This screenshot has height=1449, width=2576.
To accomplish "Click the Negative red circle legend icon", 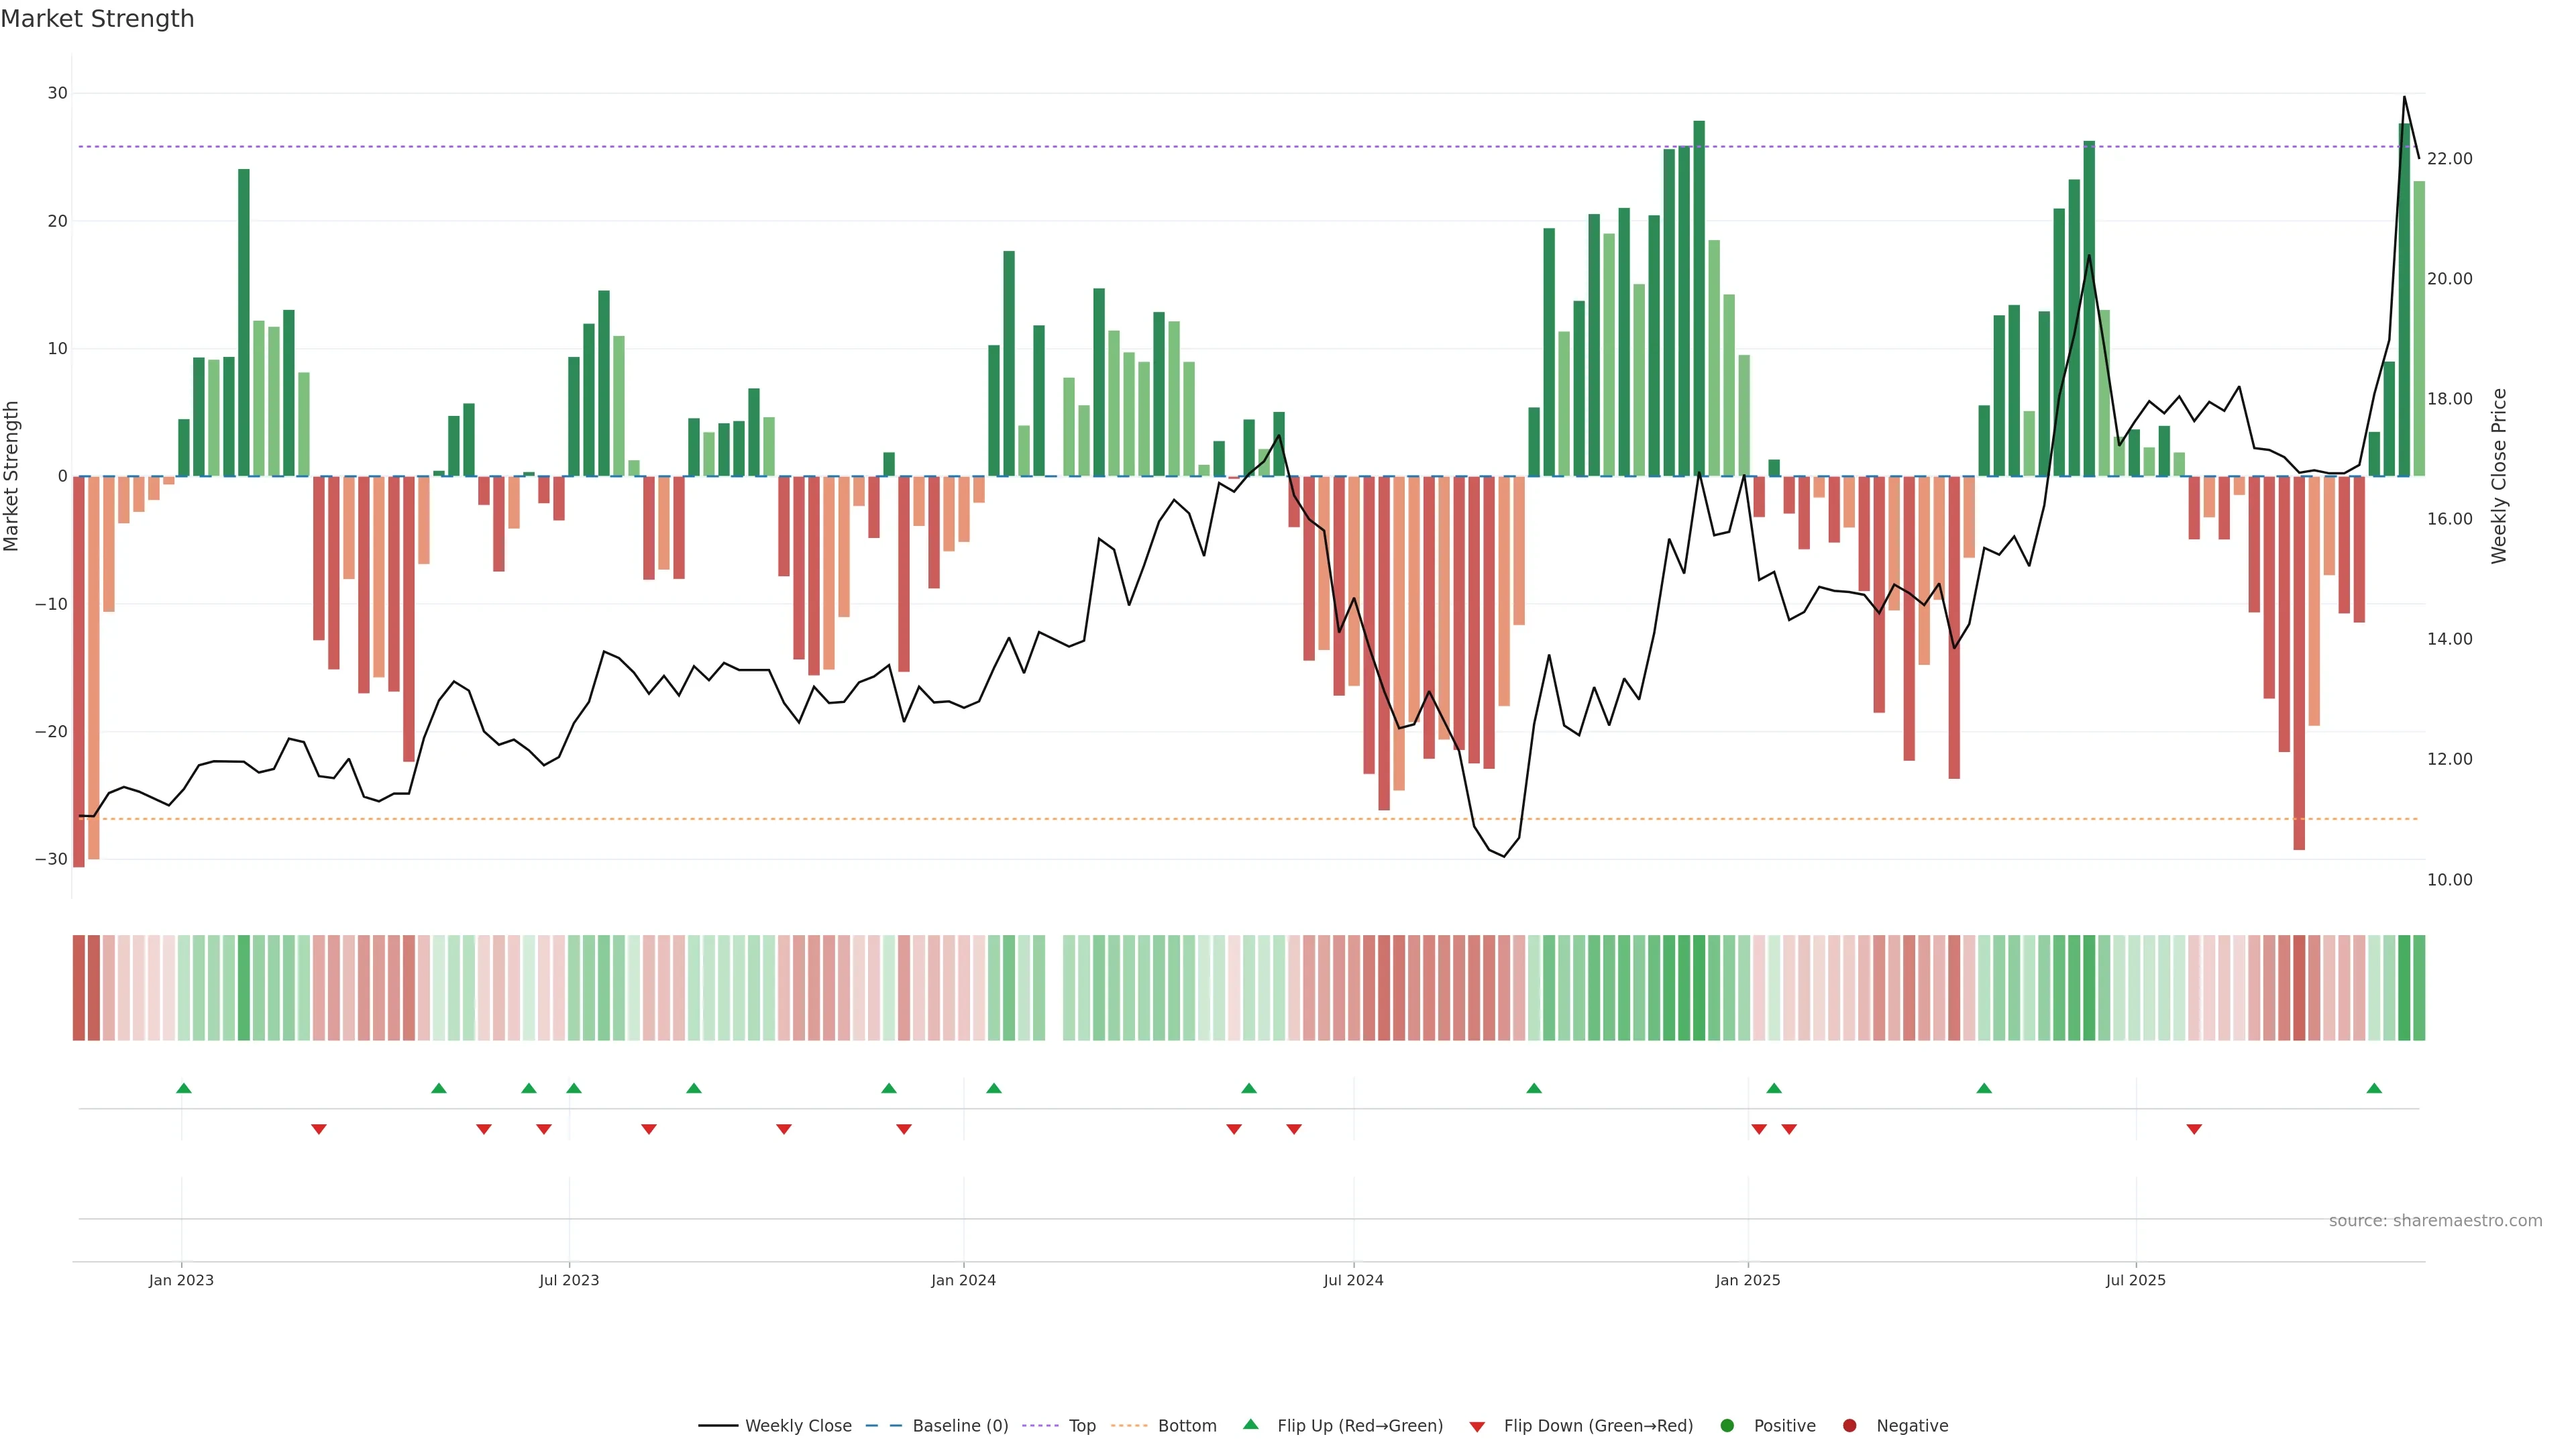I will click(x=1849, y=1425).
